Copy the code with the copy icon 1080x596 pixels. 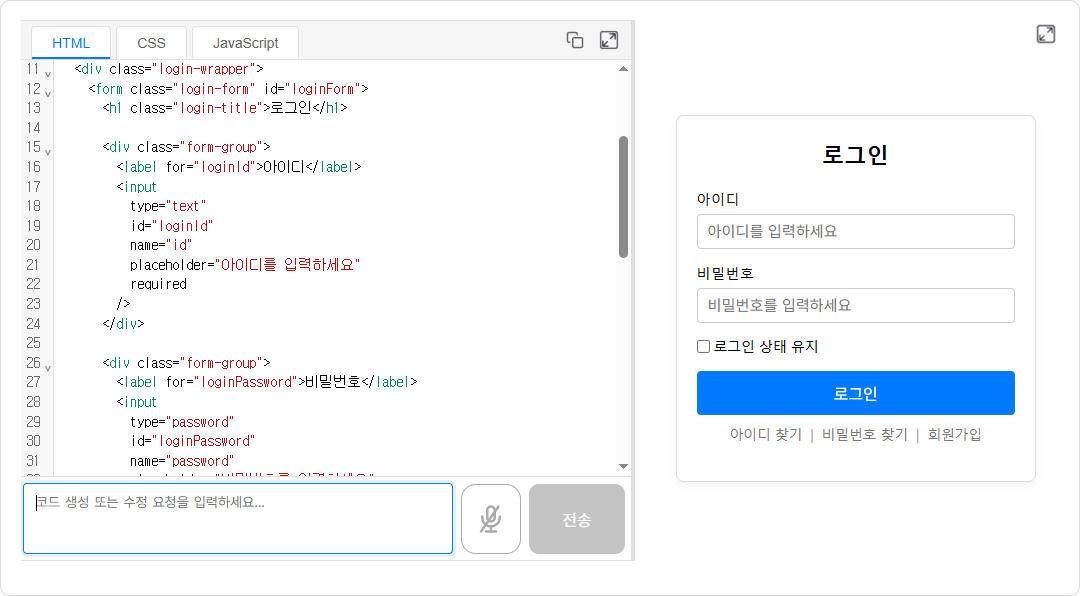pos(575,40)
